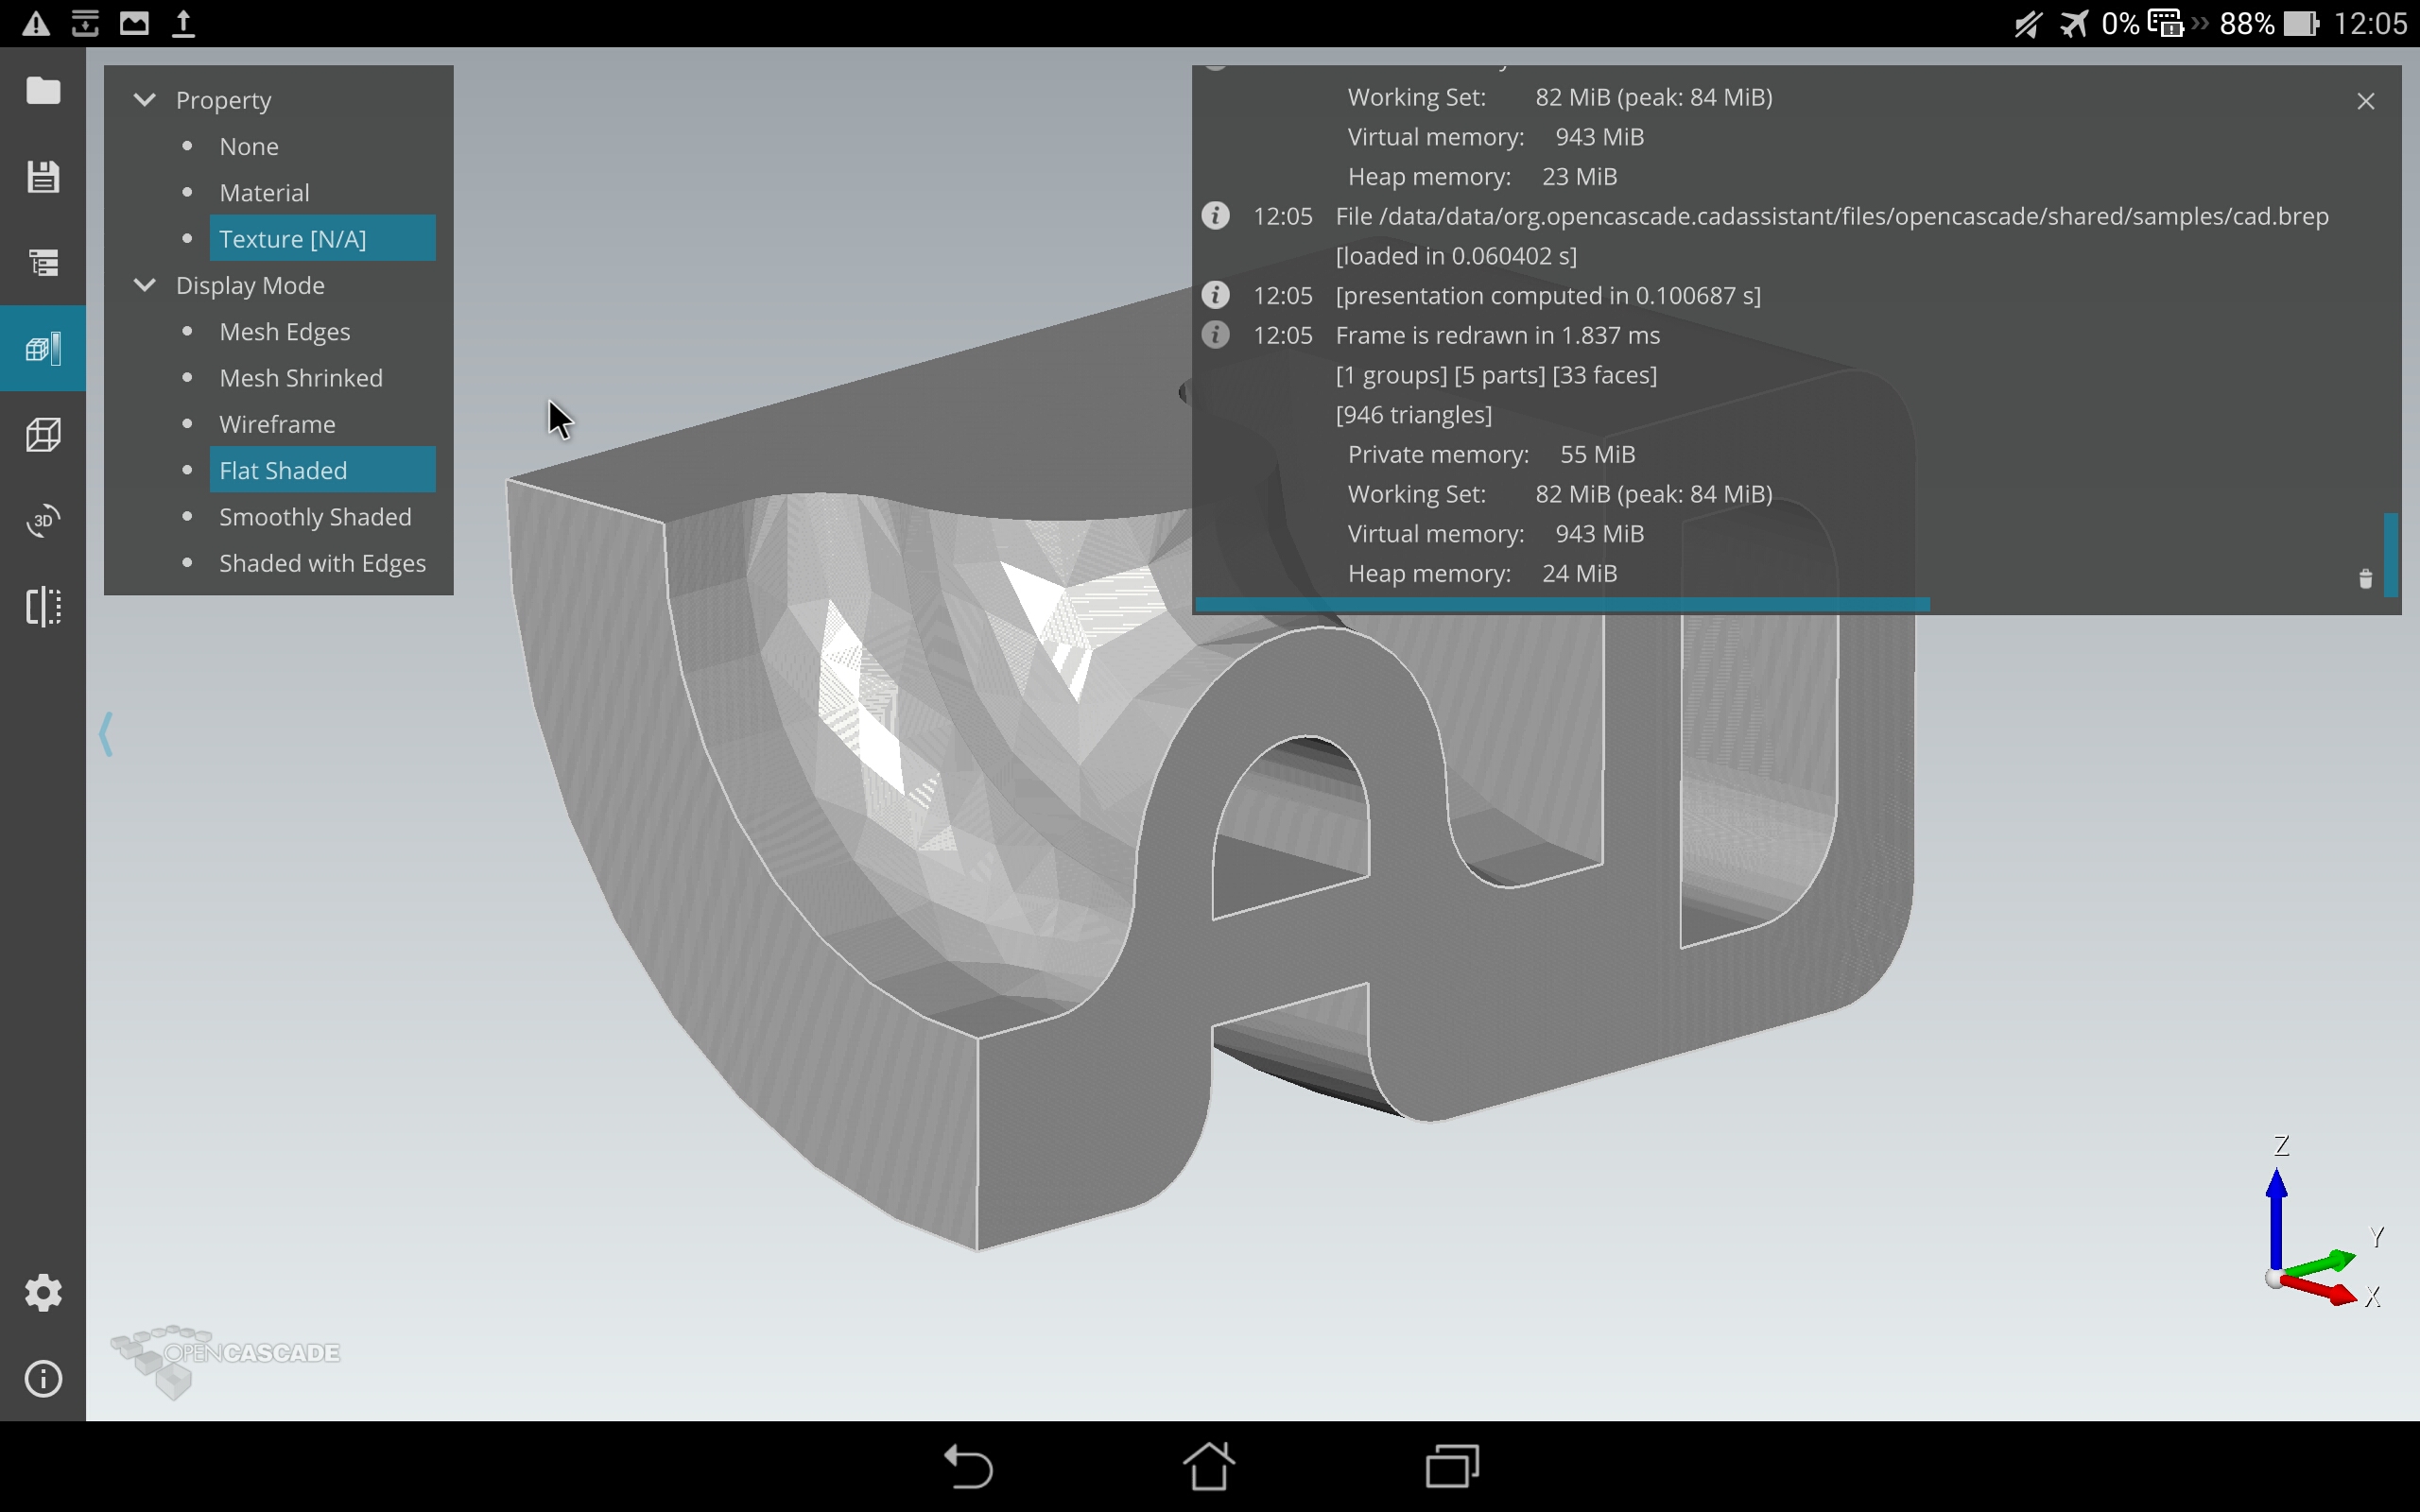Close the message log panel
This screenshot has width=2420, height=1512.
tap(2365, 102)
